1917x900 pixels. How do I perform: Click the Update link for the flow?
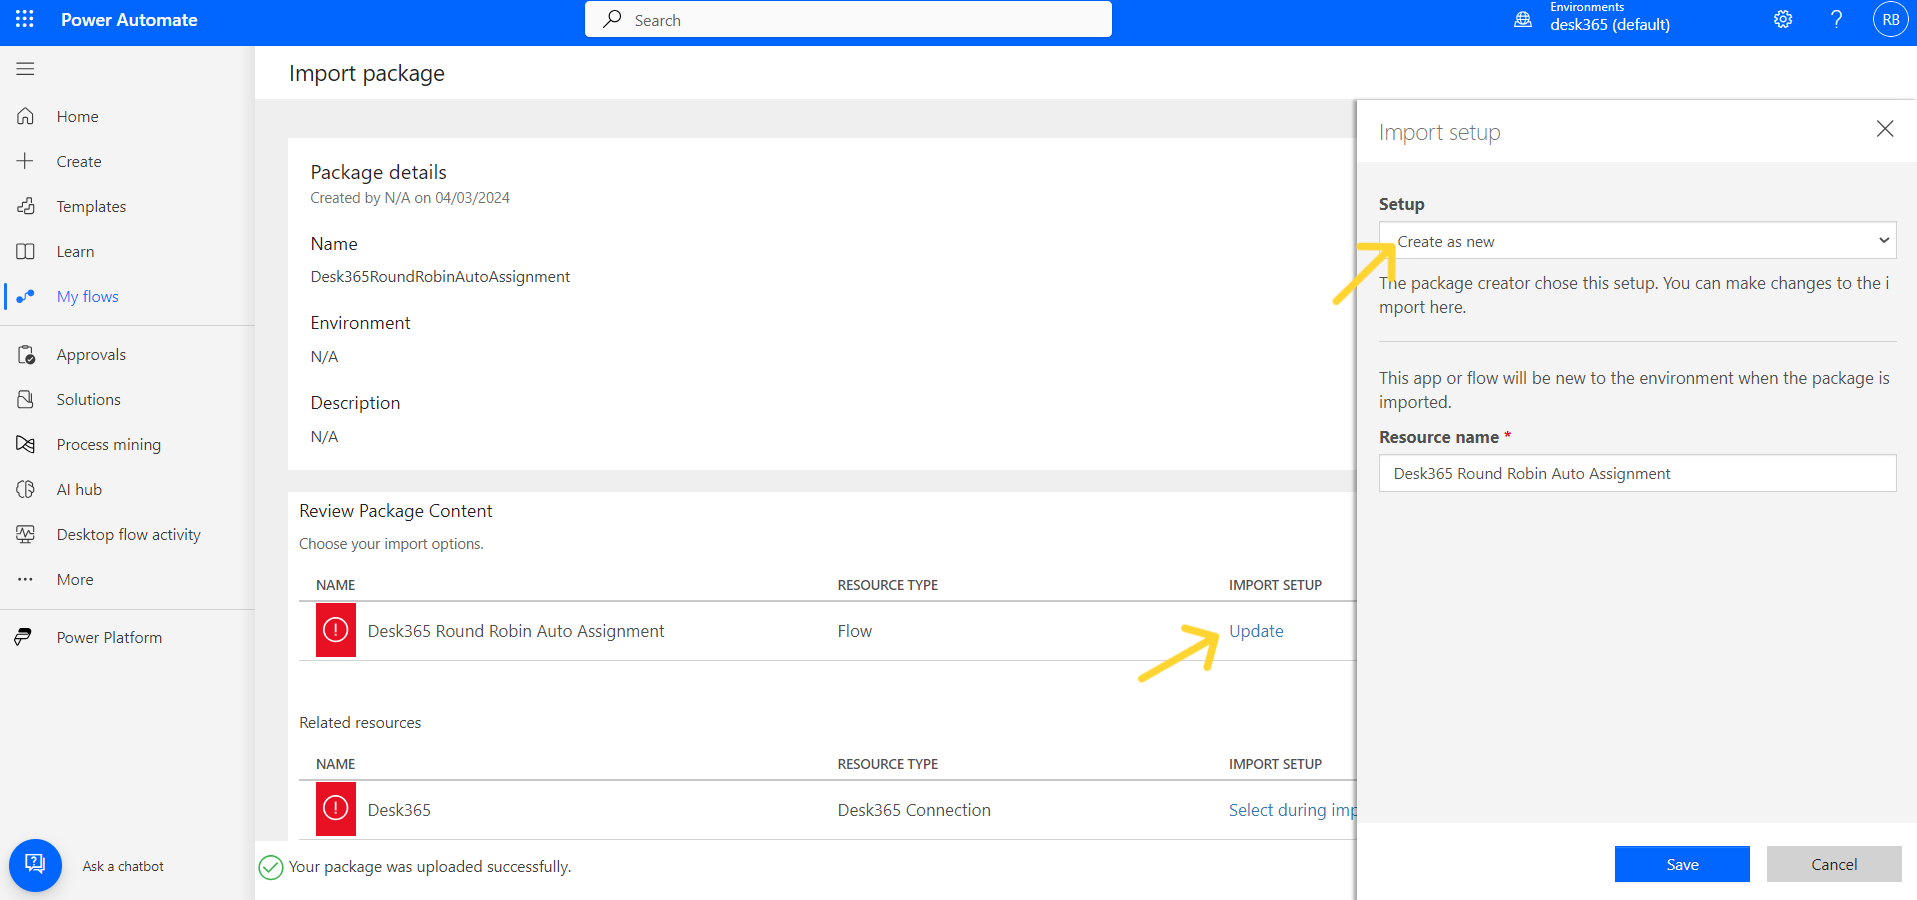click(x=1255, y=631)
